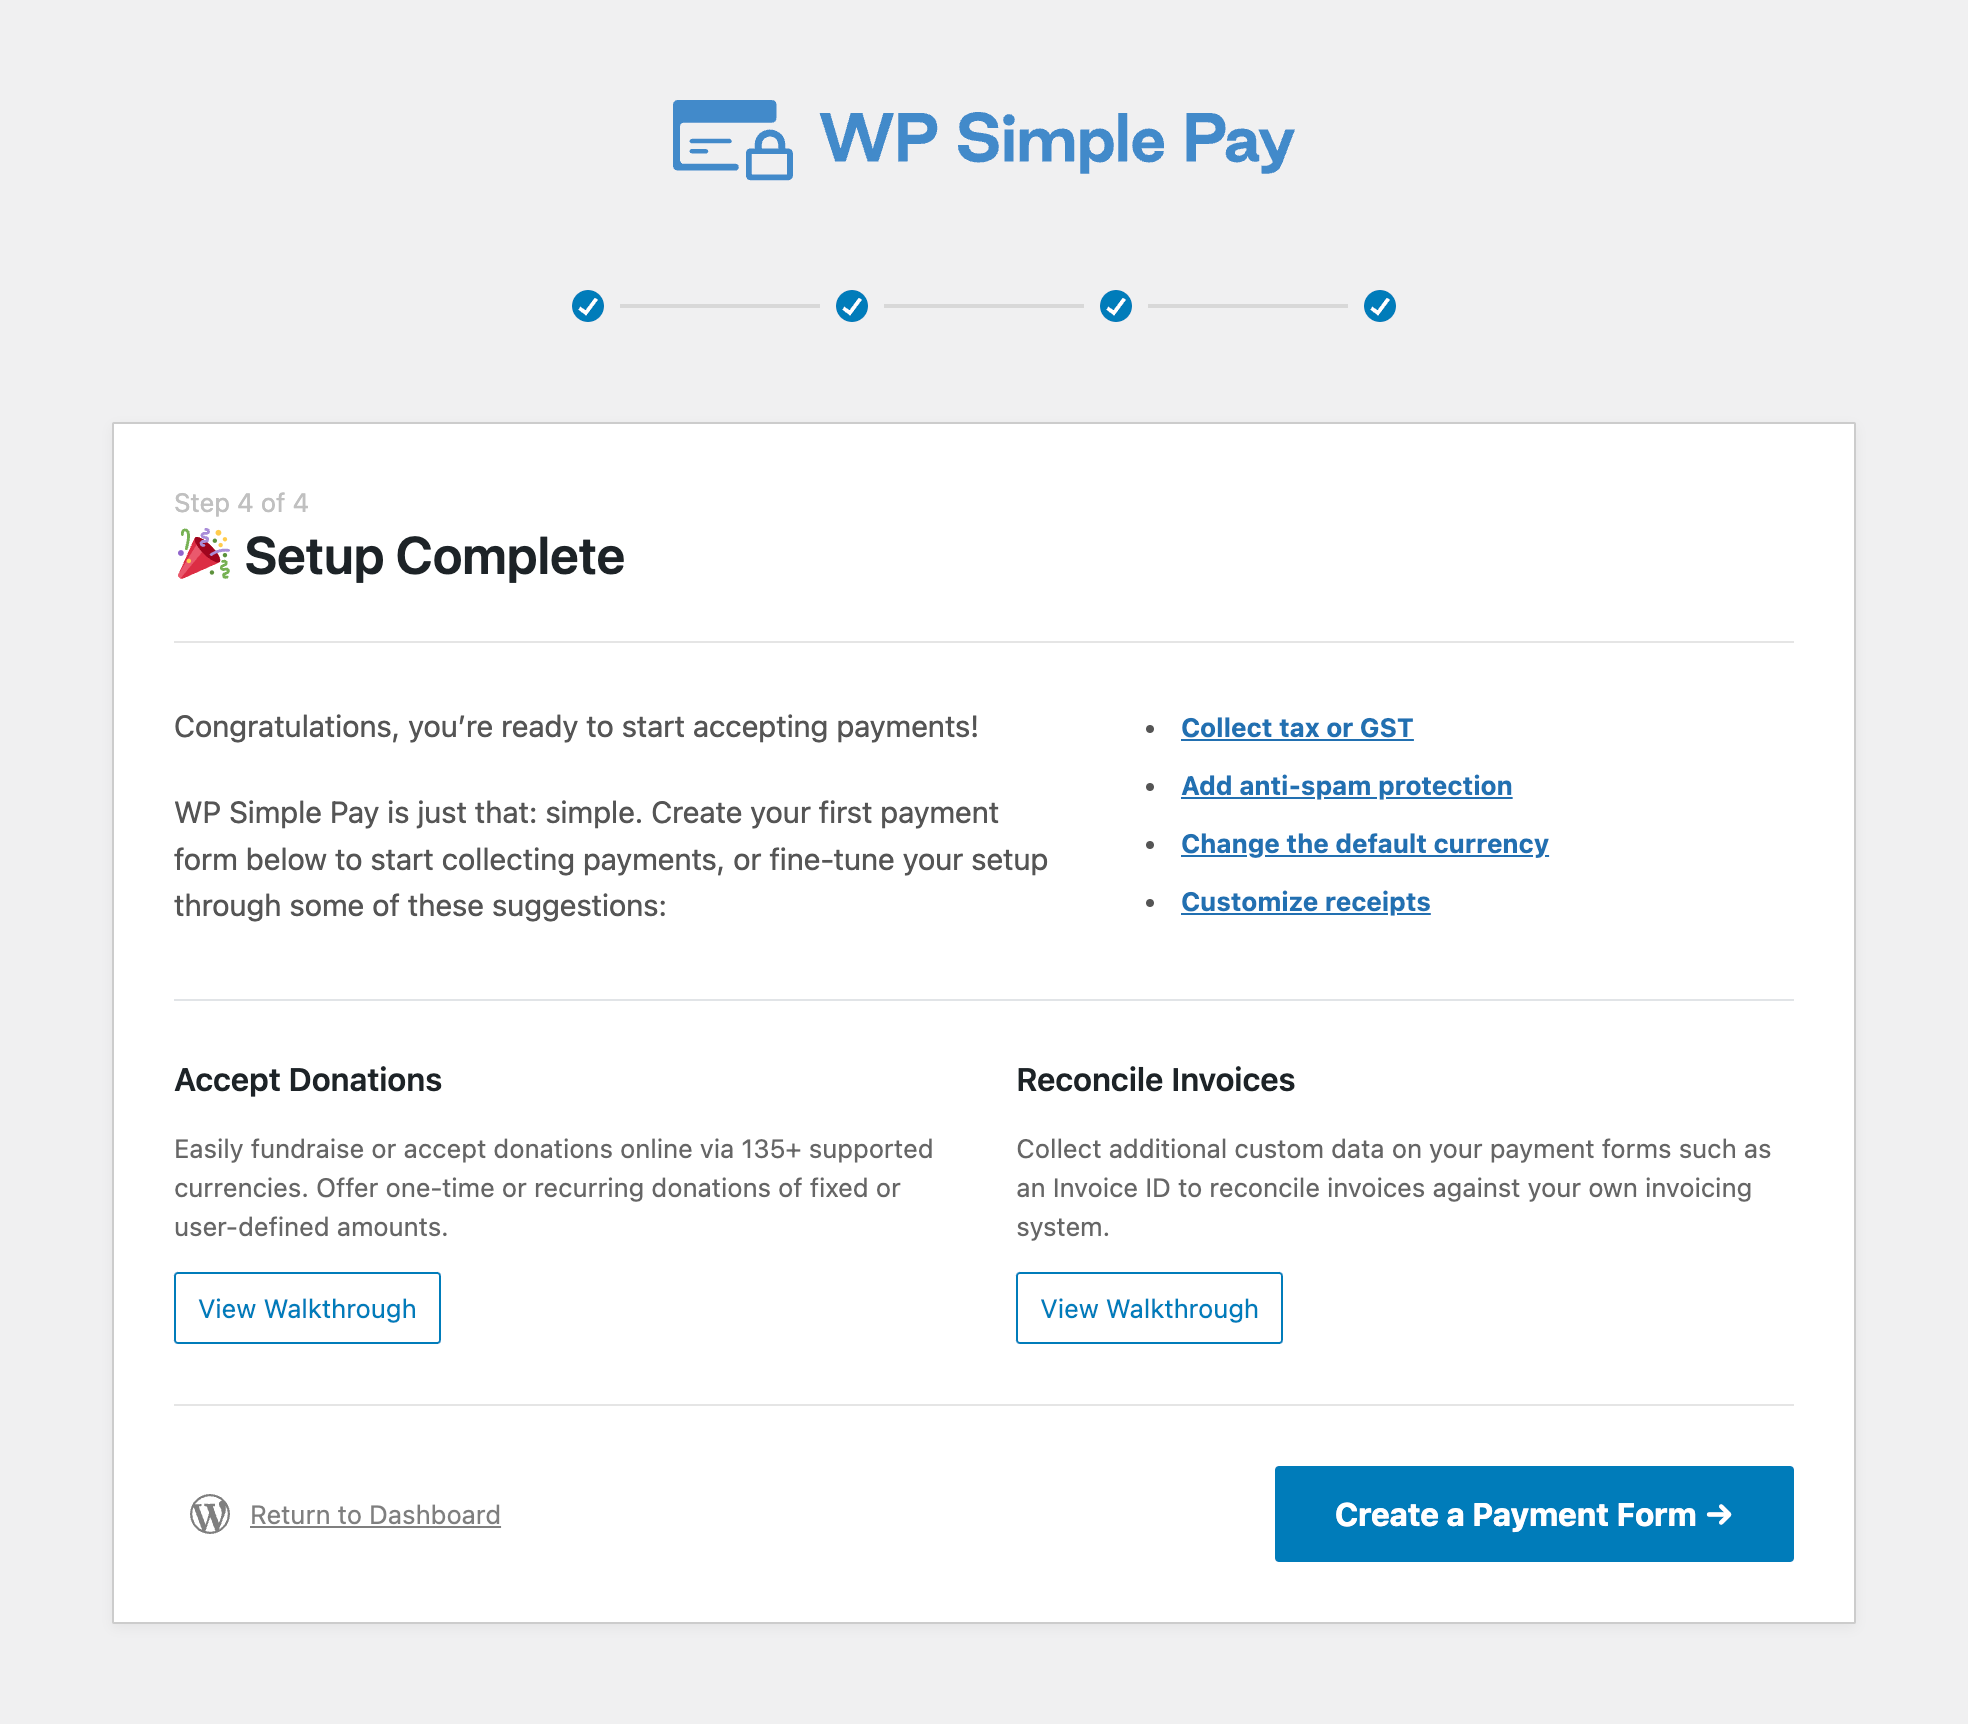1968x1724 pixels.
Task: Click the fourth blue checkmark step indicator
Action: (x=1381, y=305)
